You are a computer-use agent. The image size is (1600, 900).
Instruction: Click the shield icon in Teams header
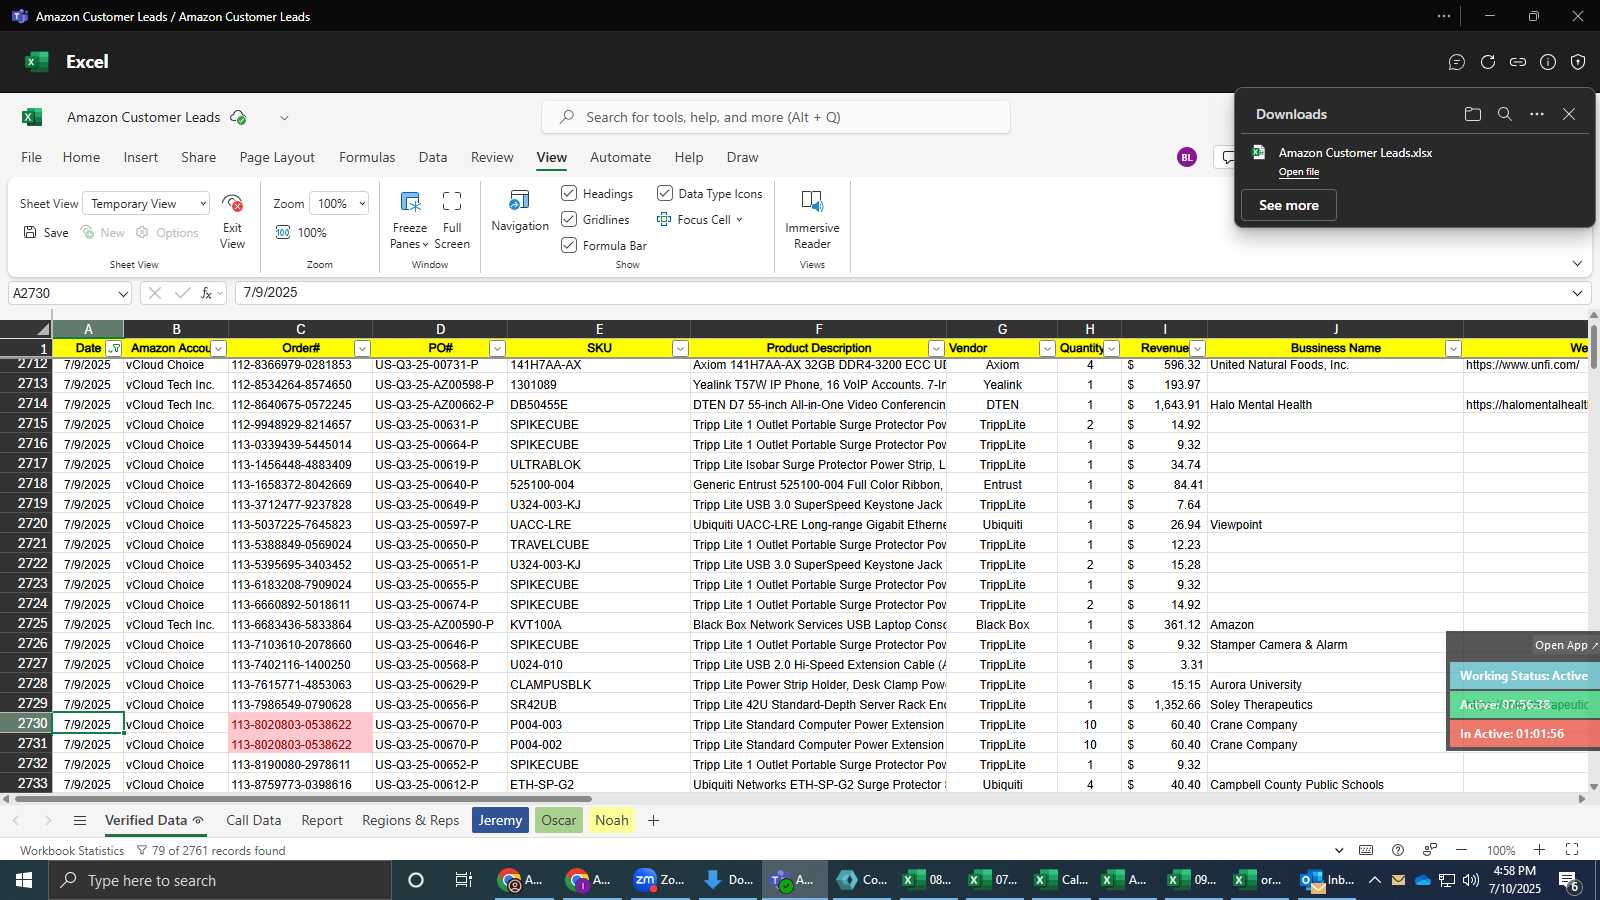click(1578, 62)
